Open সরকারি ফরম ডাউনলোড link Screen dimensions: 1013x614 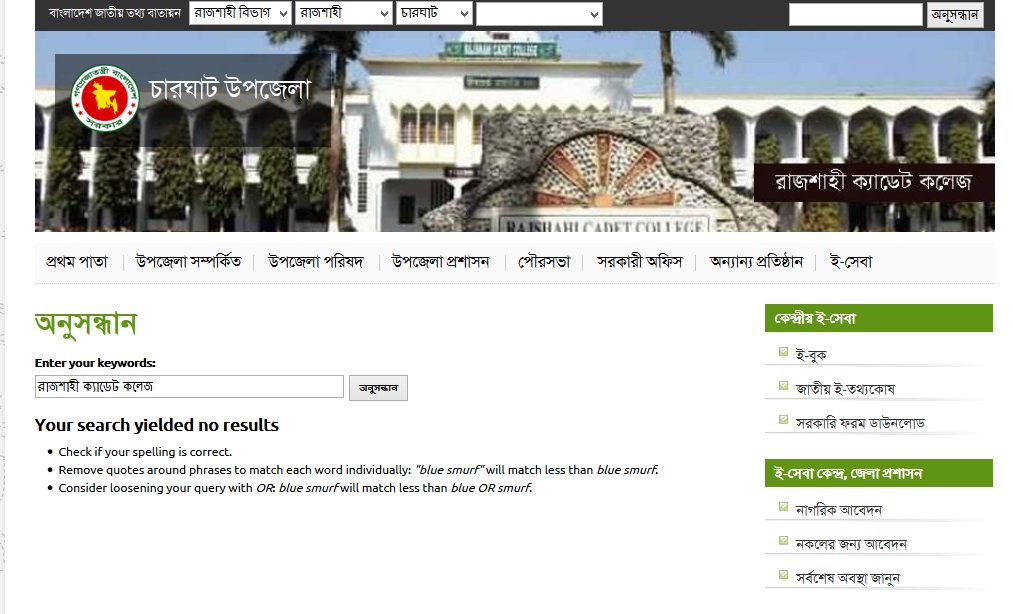[x=860, y=422]
